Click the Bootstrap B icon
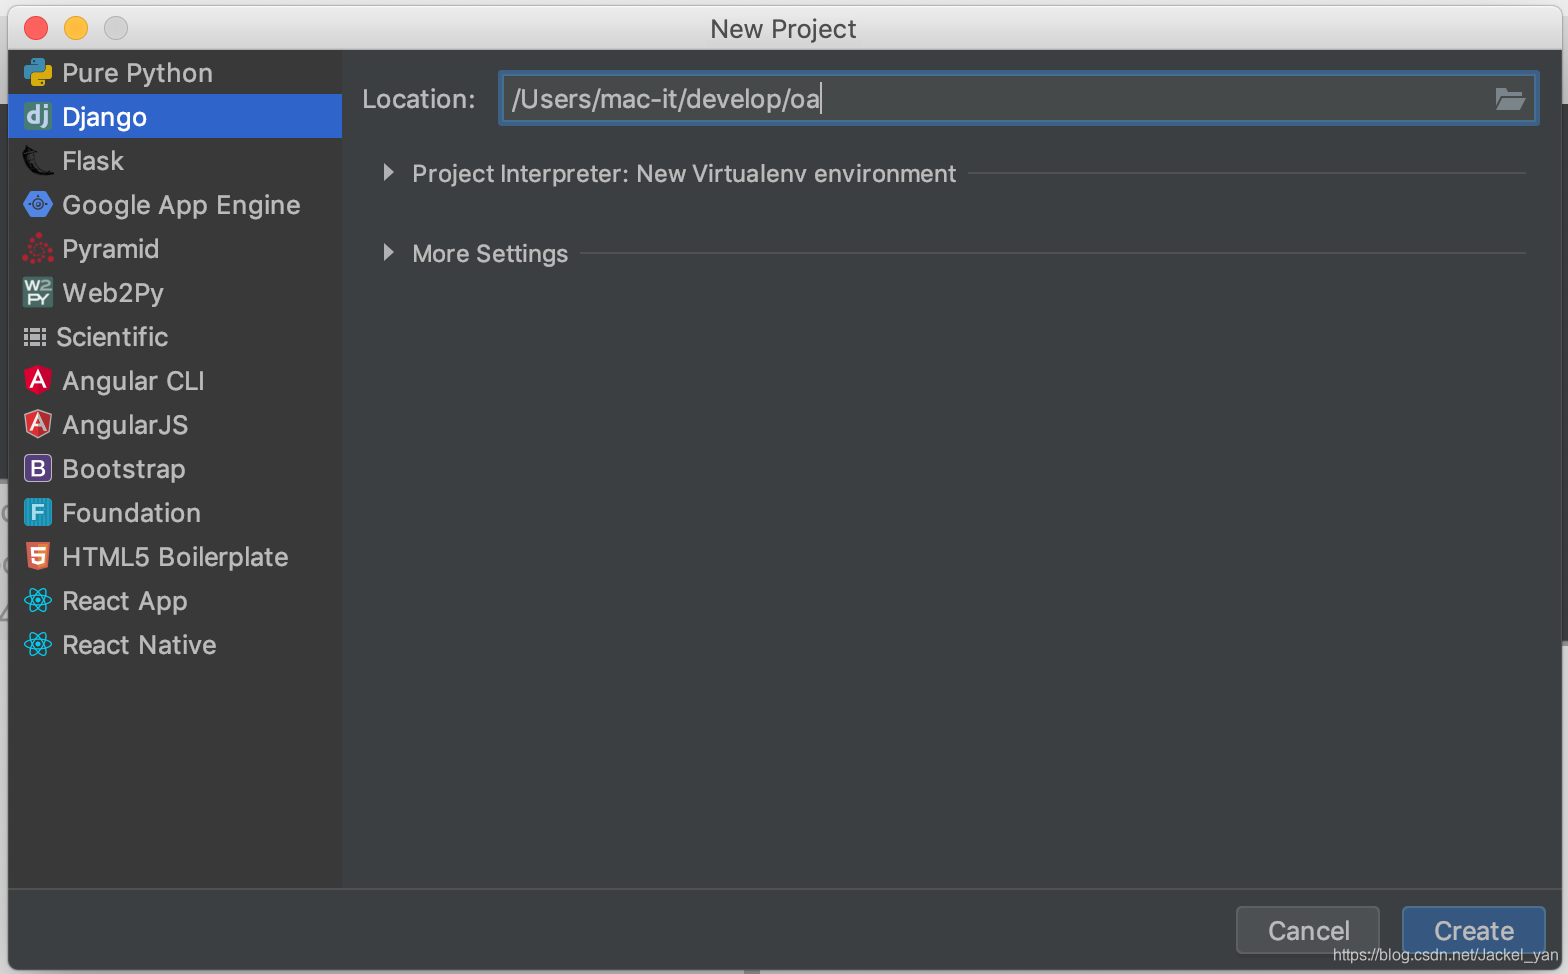Image resolution: width=1568 pixels, height=974 pixels. (38, 468)
